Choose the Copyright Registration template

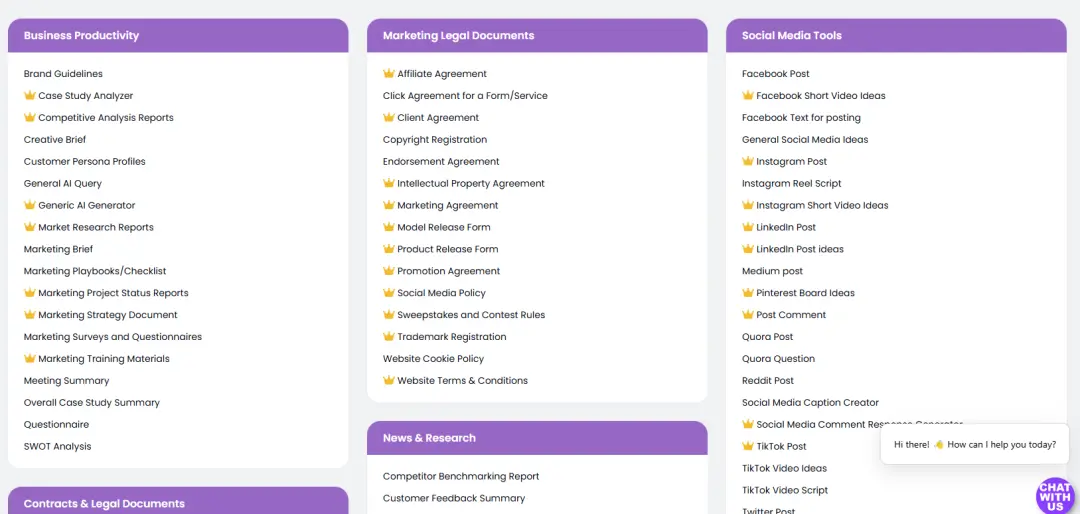435,140
